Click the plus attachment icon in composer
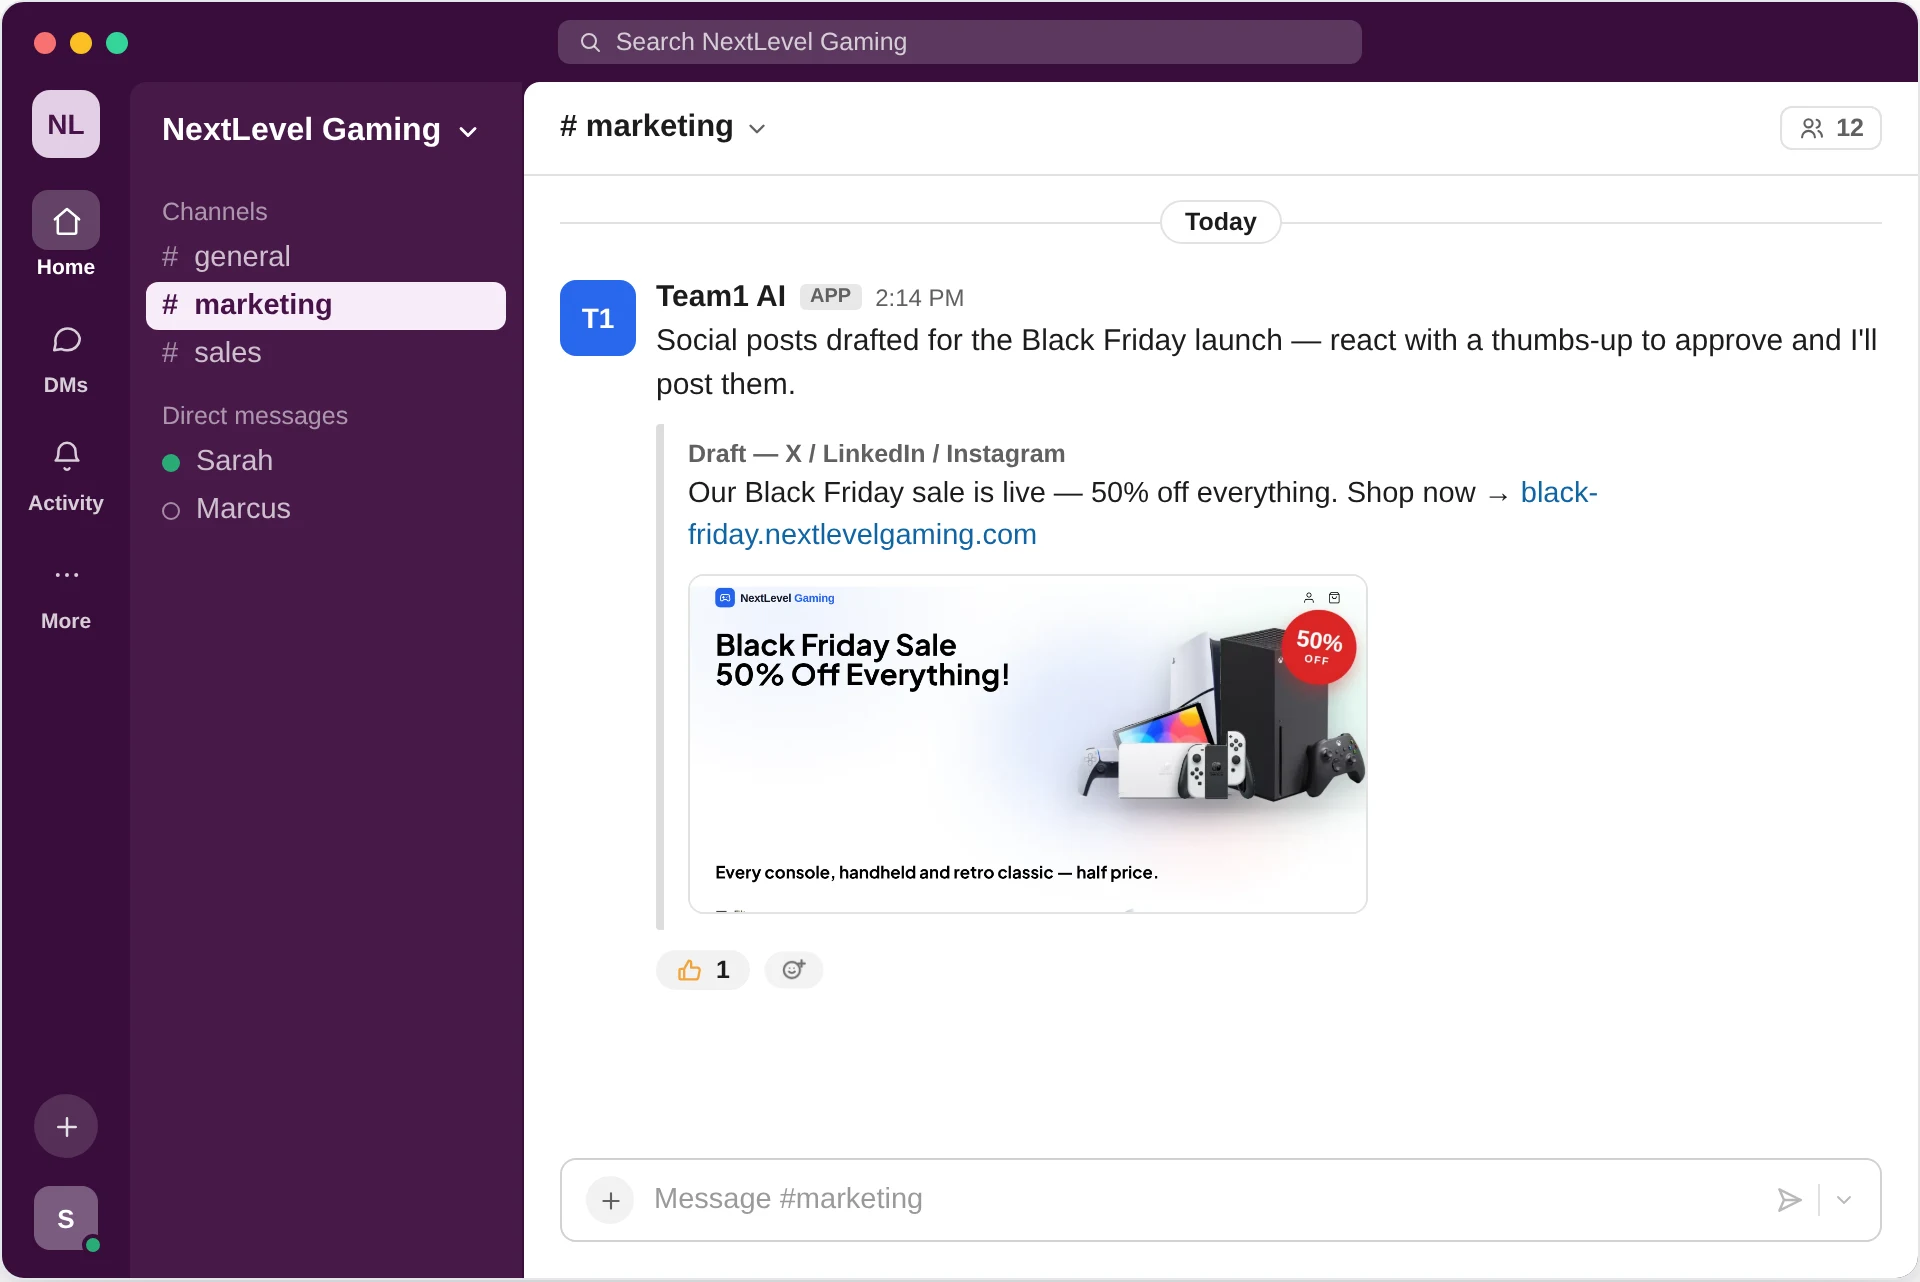This screenshot has height=1282, width=1920. coord(610,1200)
